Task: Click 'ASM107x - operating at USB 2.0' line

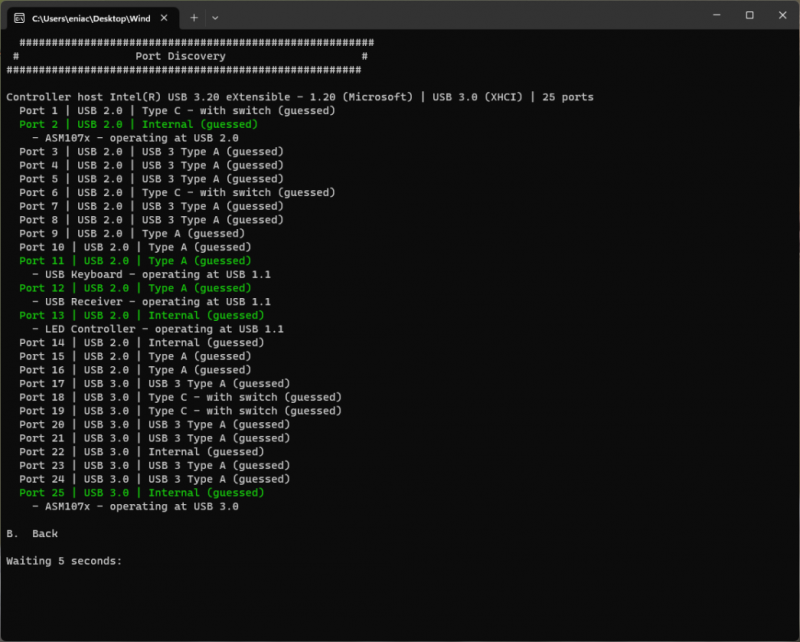Action: pos(135,138)
